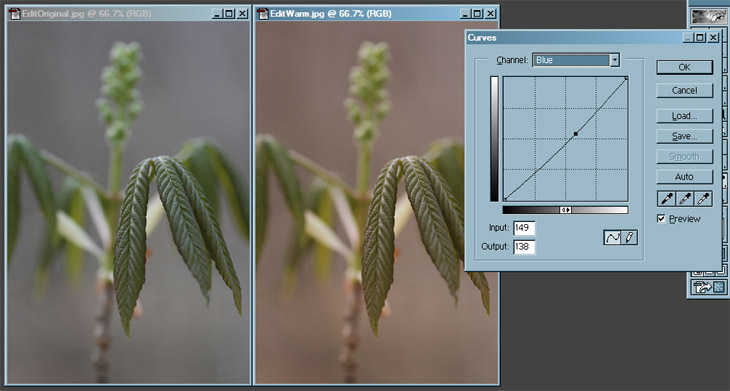Click the Load... button
The width and height of the screenshot is (730, 391).
pos(684,116)
